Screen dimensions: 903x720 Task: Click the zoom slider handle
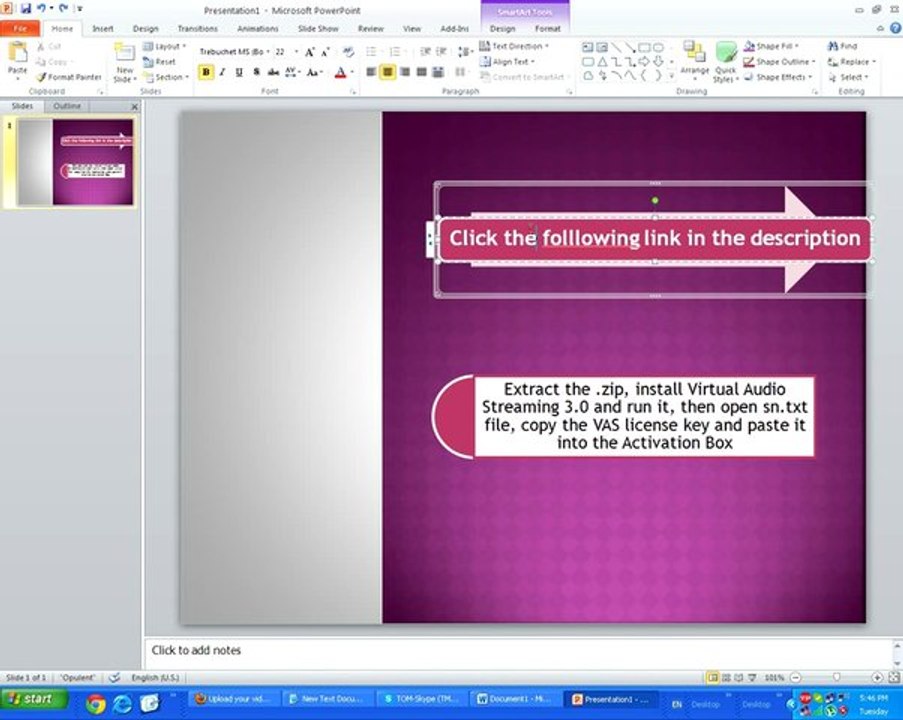[x=836, y=677]
